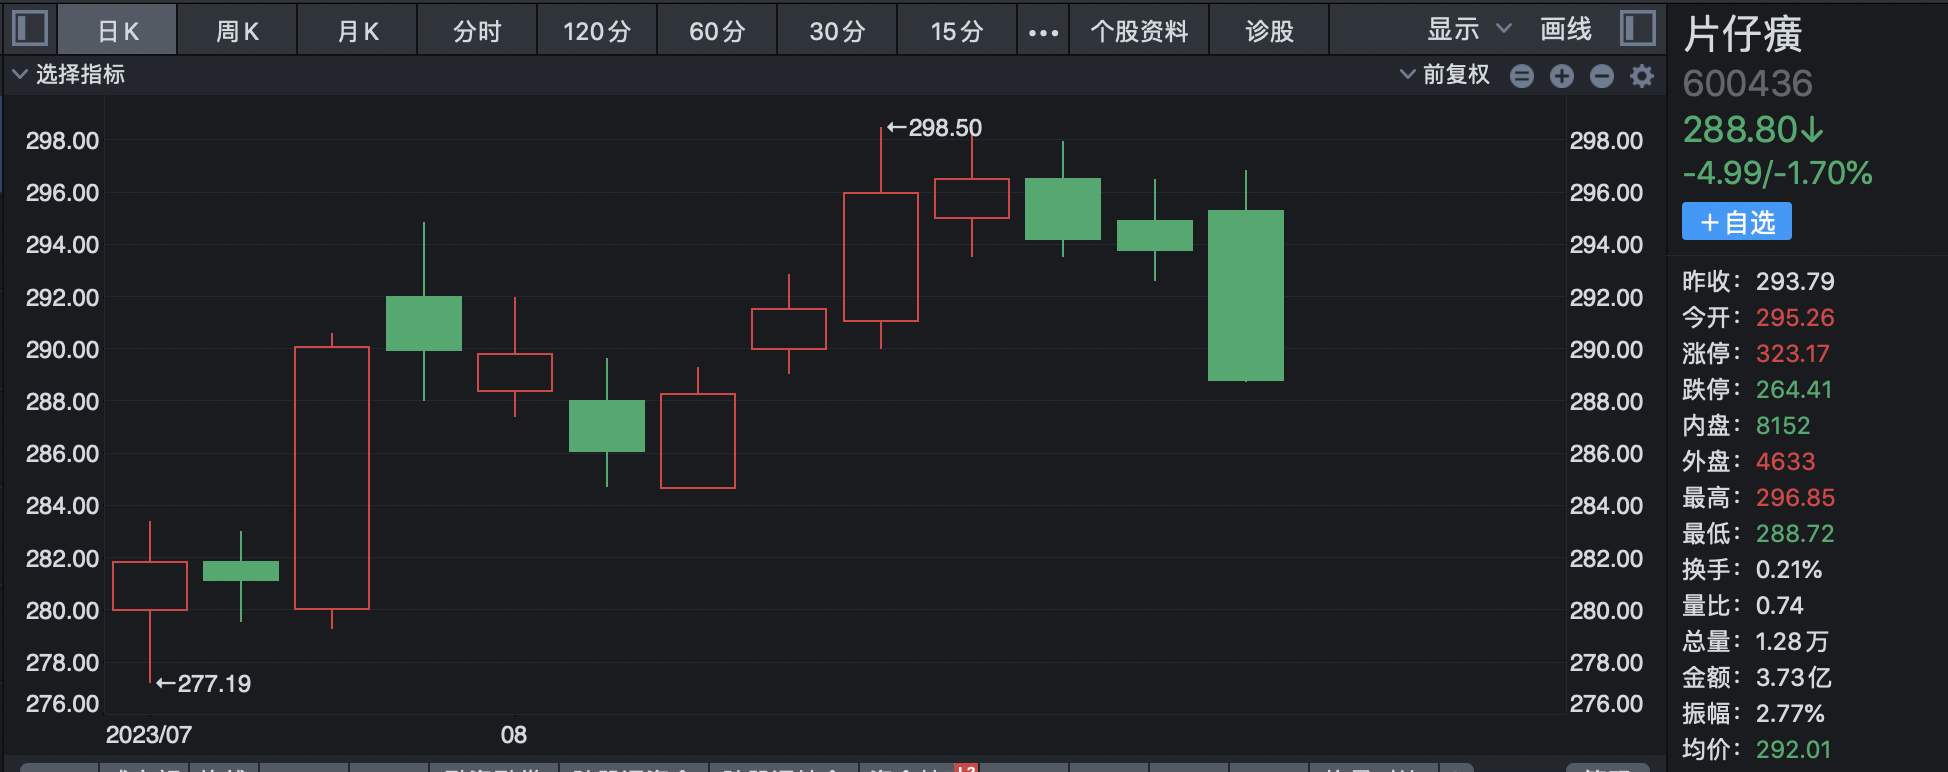Screen dimensions: 1948x772
Task: Open the 前复权 adjustment dropdown
Action: point(1445,75)
